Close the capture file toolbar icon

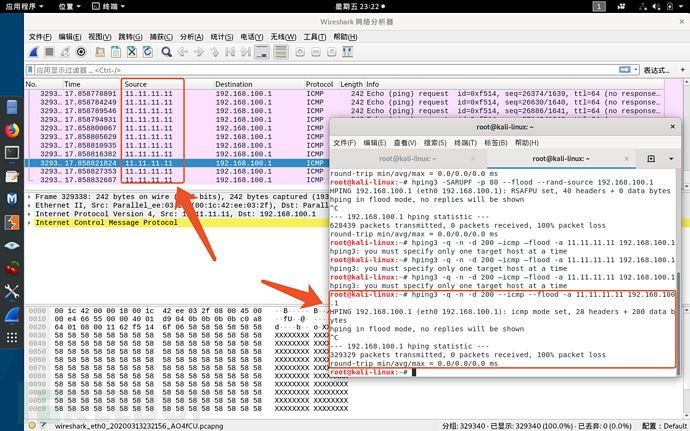pos(132,52)
